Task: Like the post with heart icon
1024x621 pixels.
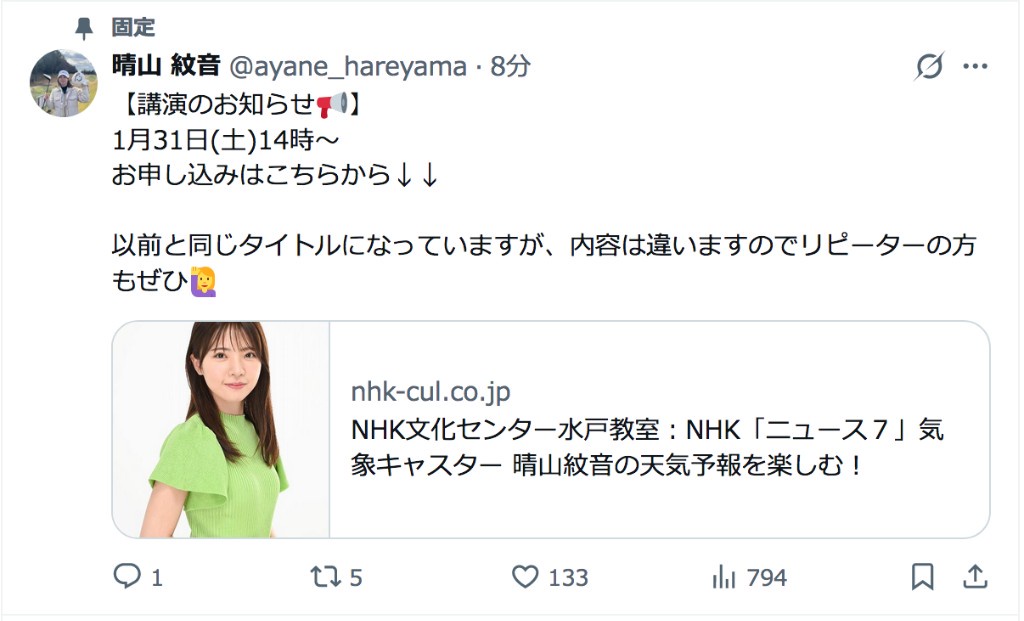Action: pyautogui.click(x=525, y=577)
